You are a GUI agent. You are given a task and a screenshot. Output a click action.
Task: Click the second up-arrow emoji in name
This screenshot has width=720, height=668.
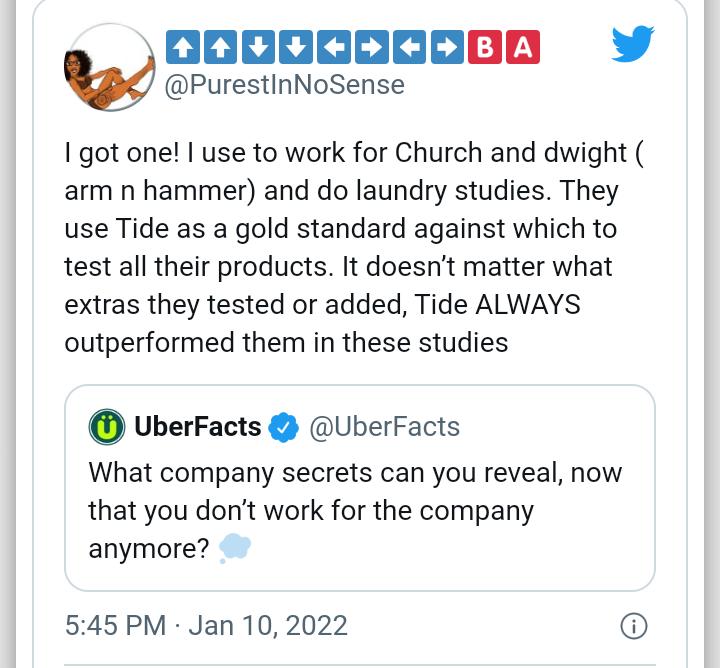click(x=220, y=47)
